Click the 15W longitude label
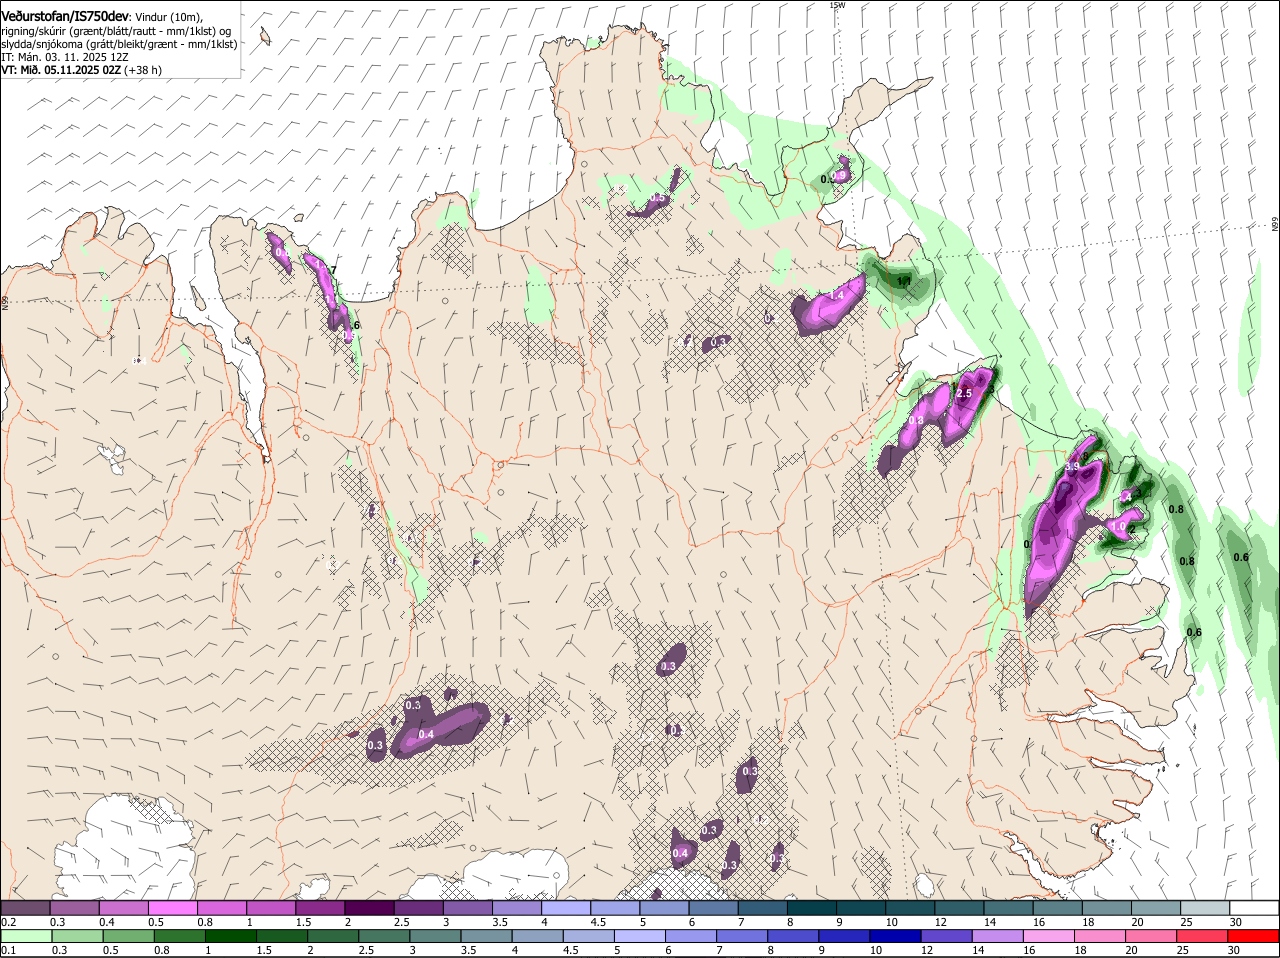 [837, 5]
